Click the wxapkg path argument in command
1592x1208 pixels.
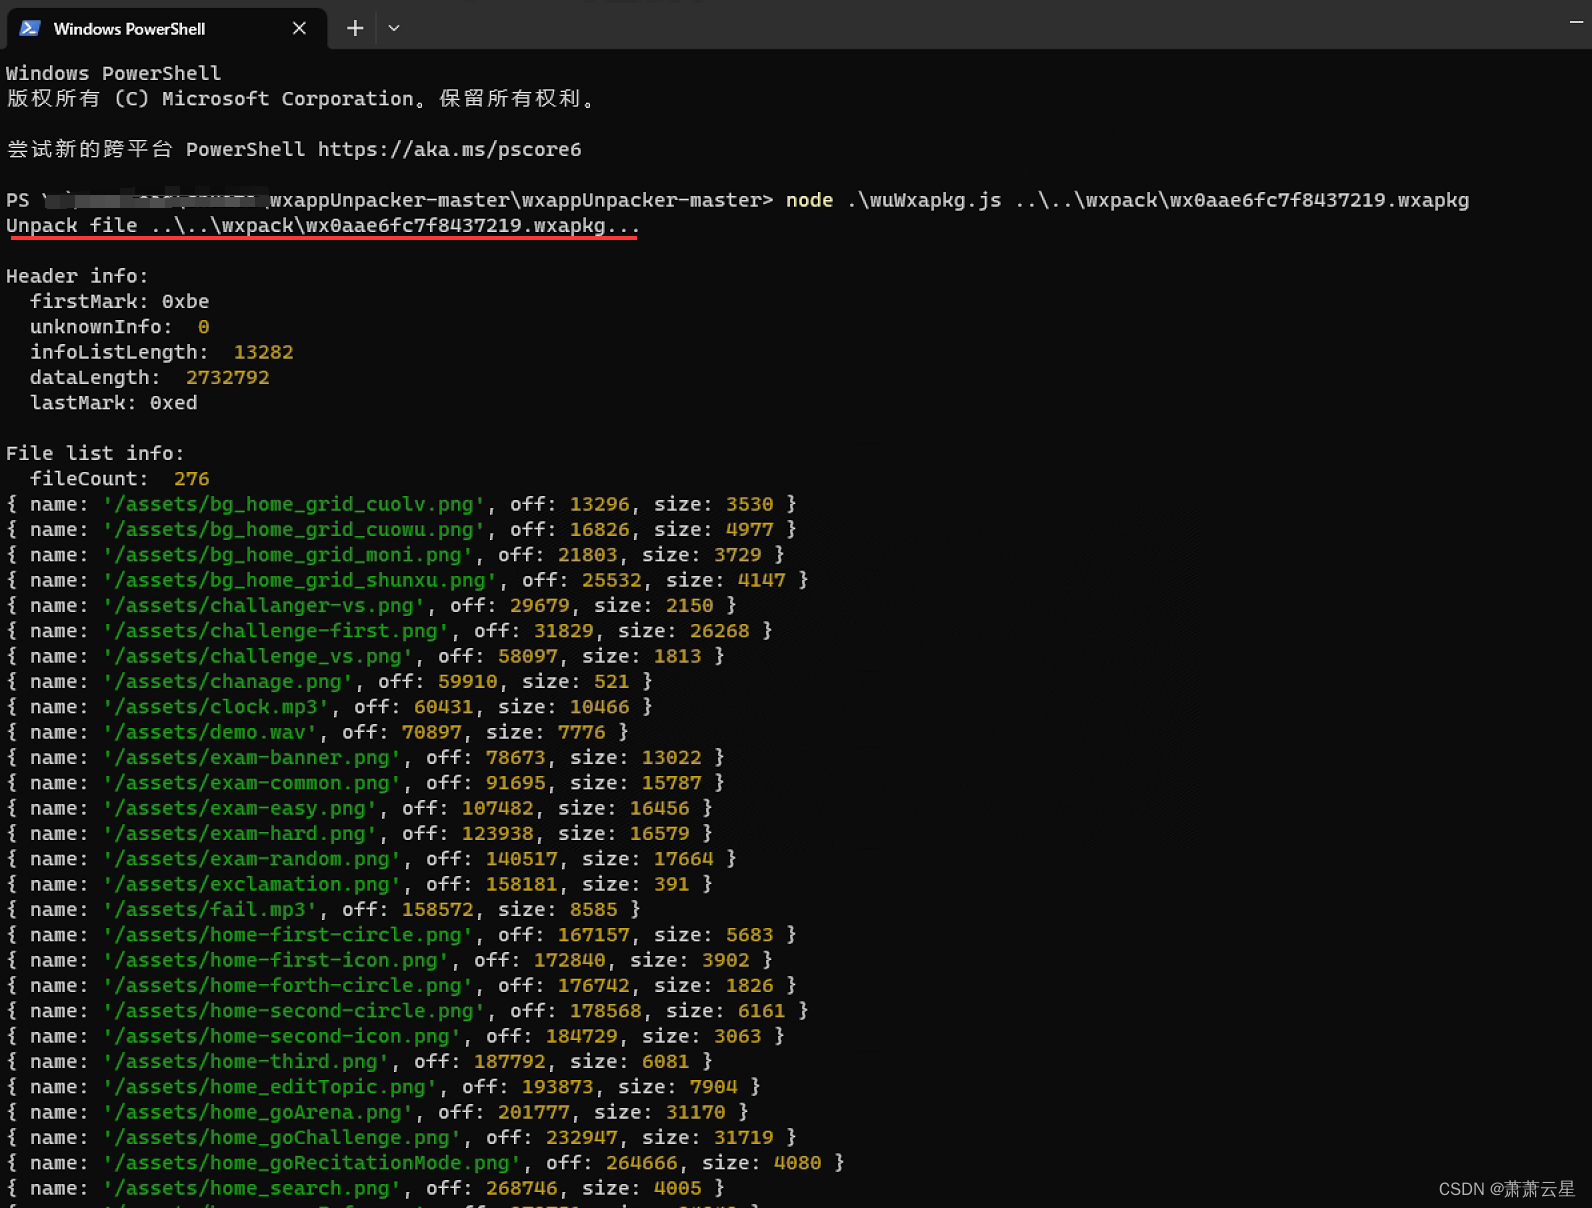tap(1241, 200)
